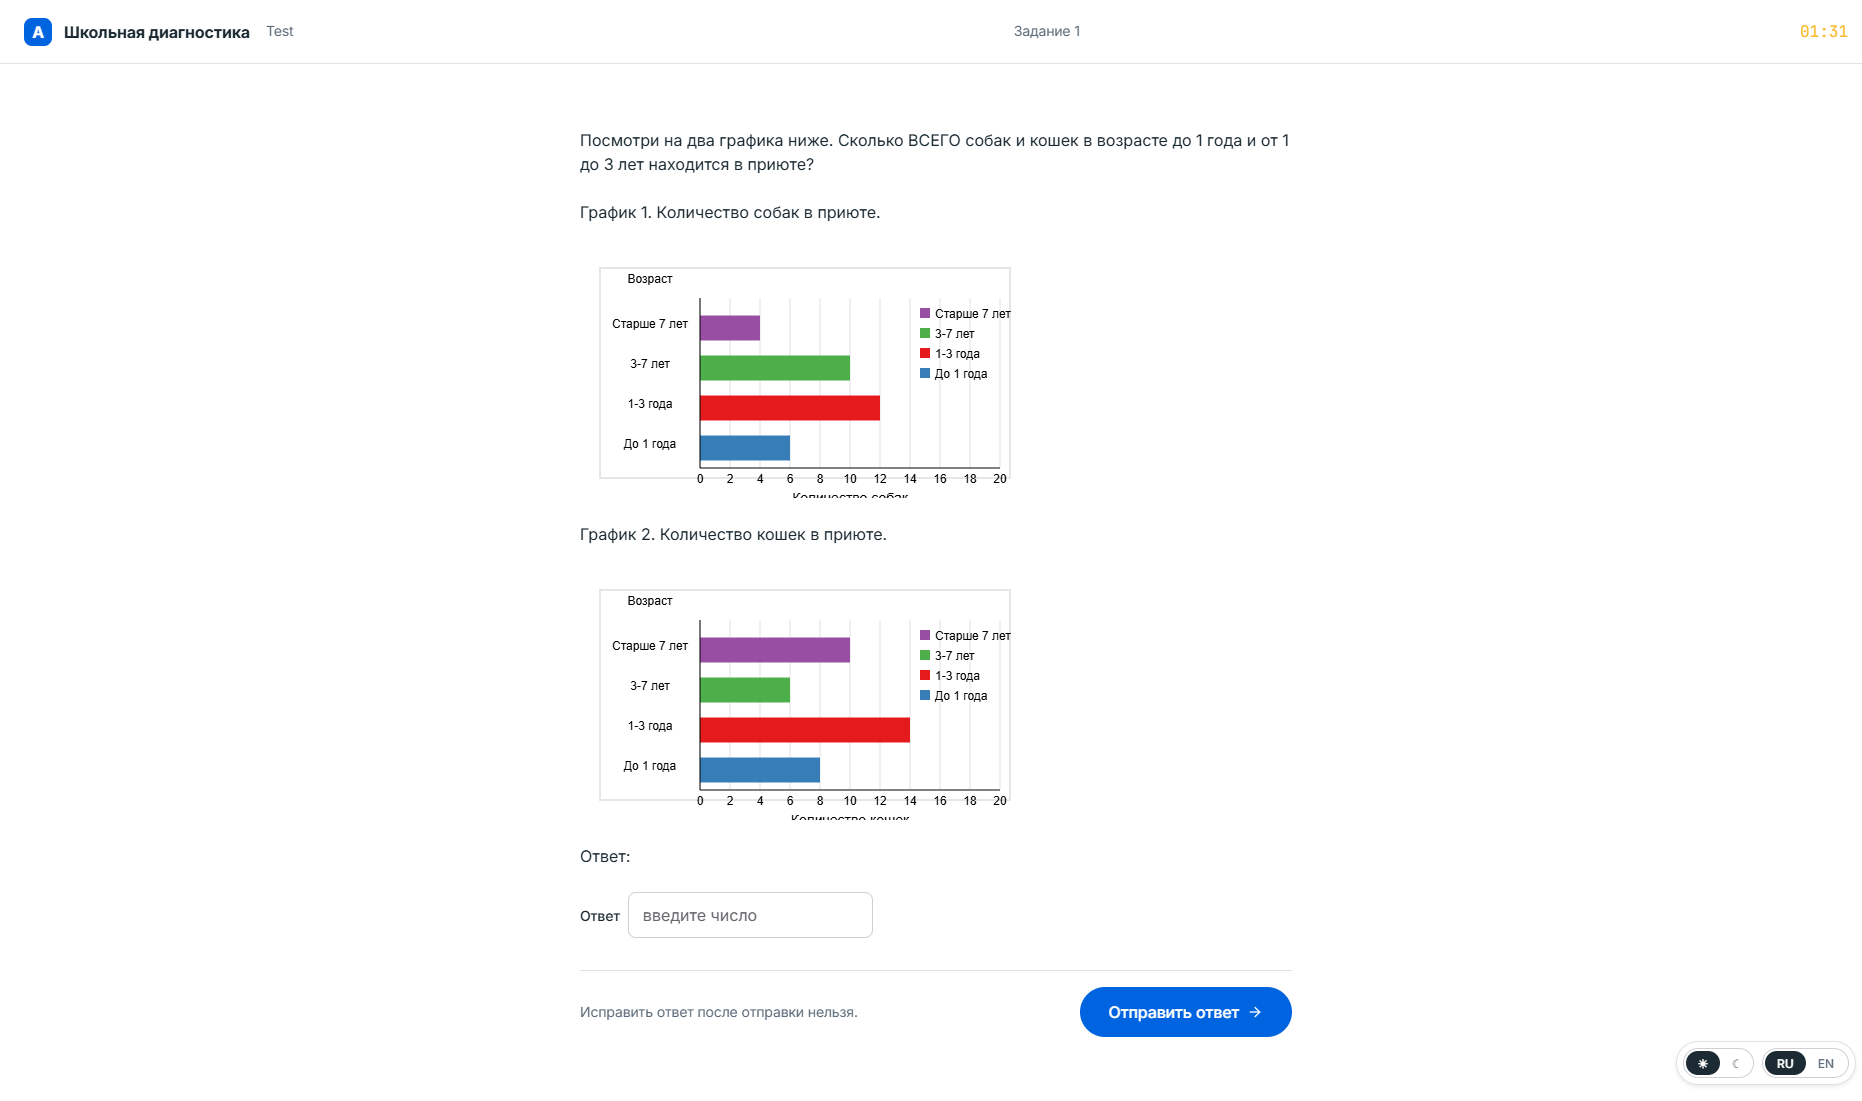Select the RU language option

pyautogui.click(x=1785, y=1063)
